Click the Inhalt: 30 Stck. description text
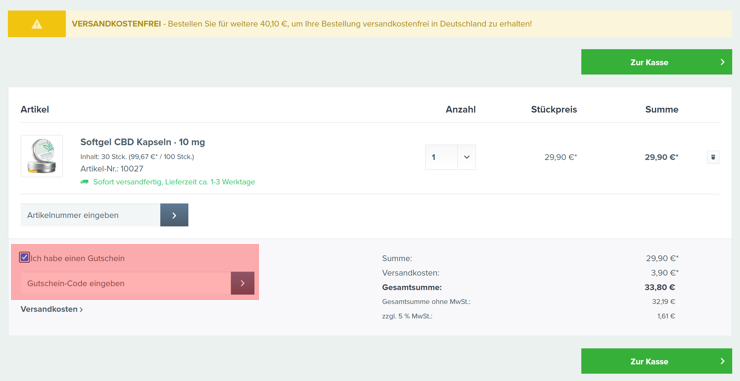 pyautogui.click(x=137, y=156)
